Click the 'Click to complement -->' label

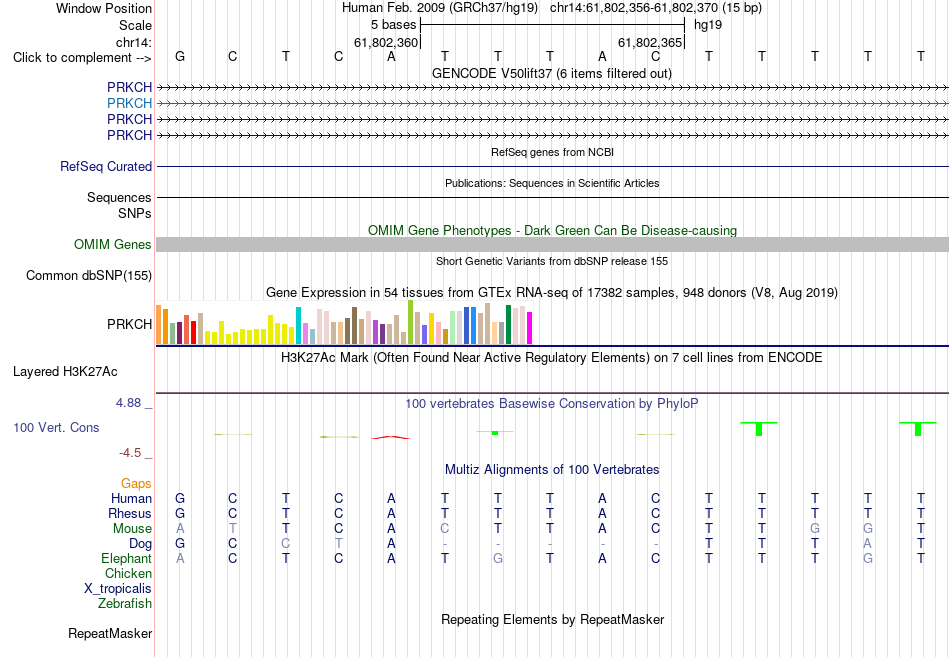click(82, 58)
